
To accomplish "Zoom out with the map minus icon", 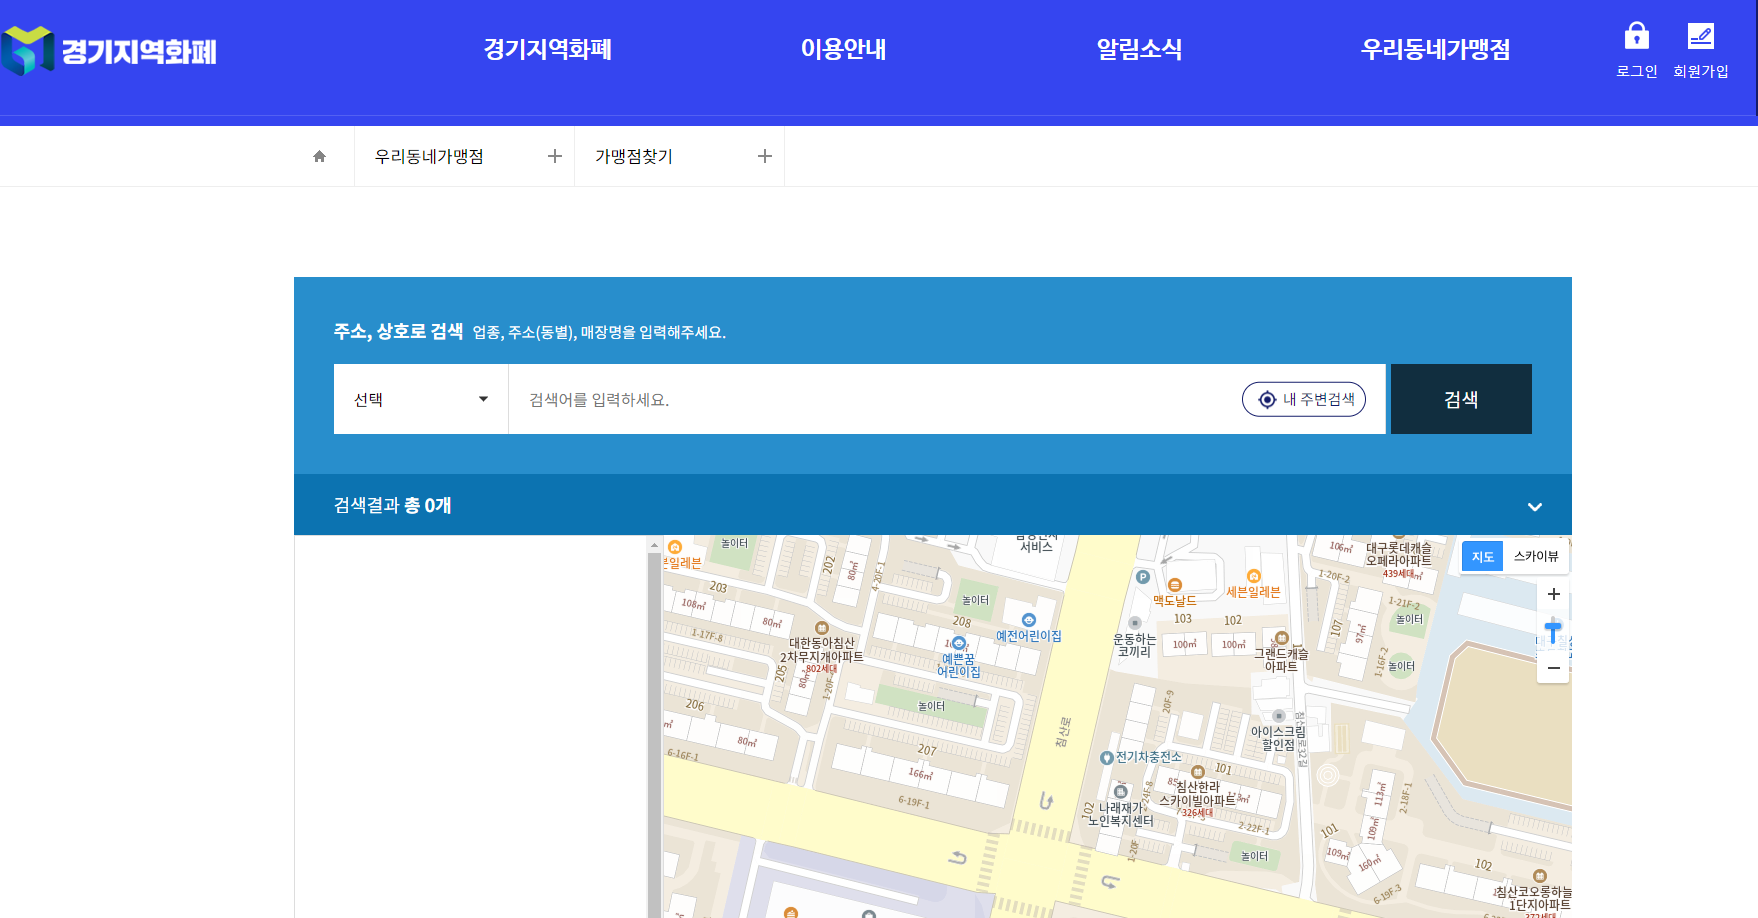I will coord(1553,668).
